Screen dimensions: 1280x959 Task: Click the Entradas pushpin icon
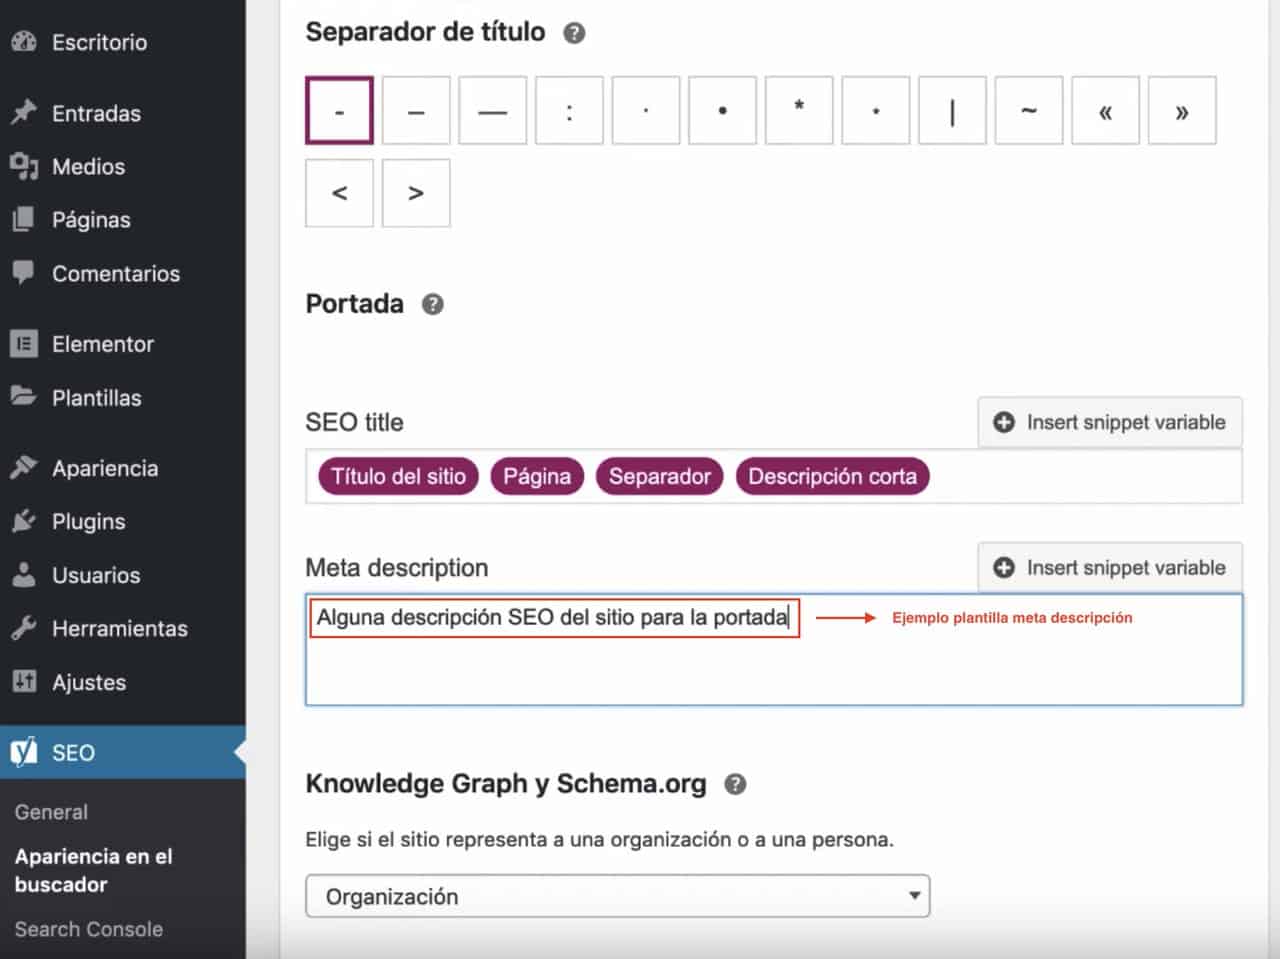click(24, 113)
